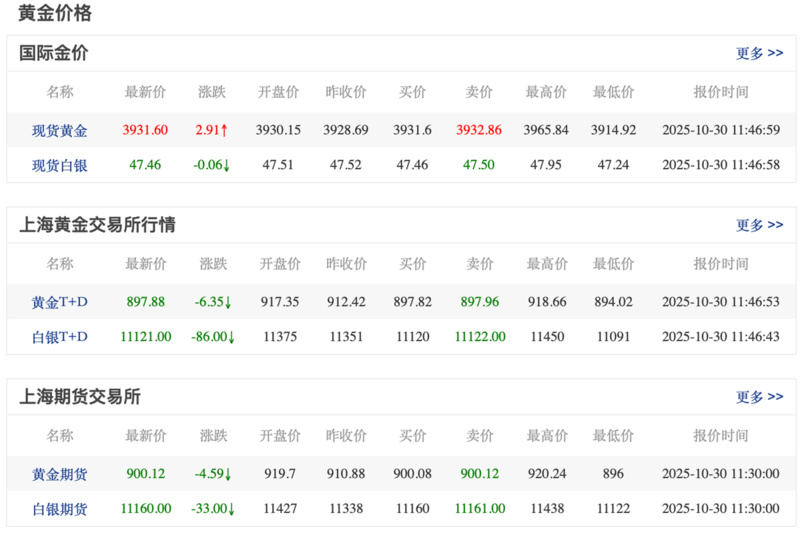Select the 黄金期货 row link
The image size is (800, 533).
[x=60, y=474]
